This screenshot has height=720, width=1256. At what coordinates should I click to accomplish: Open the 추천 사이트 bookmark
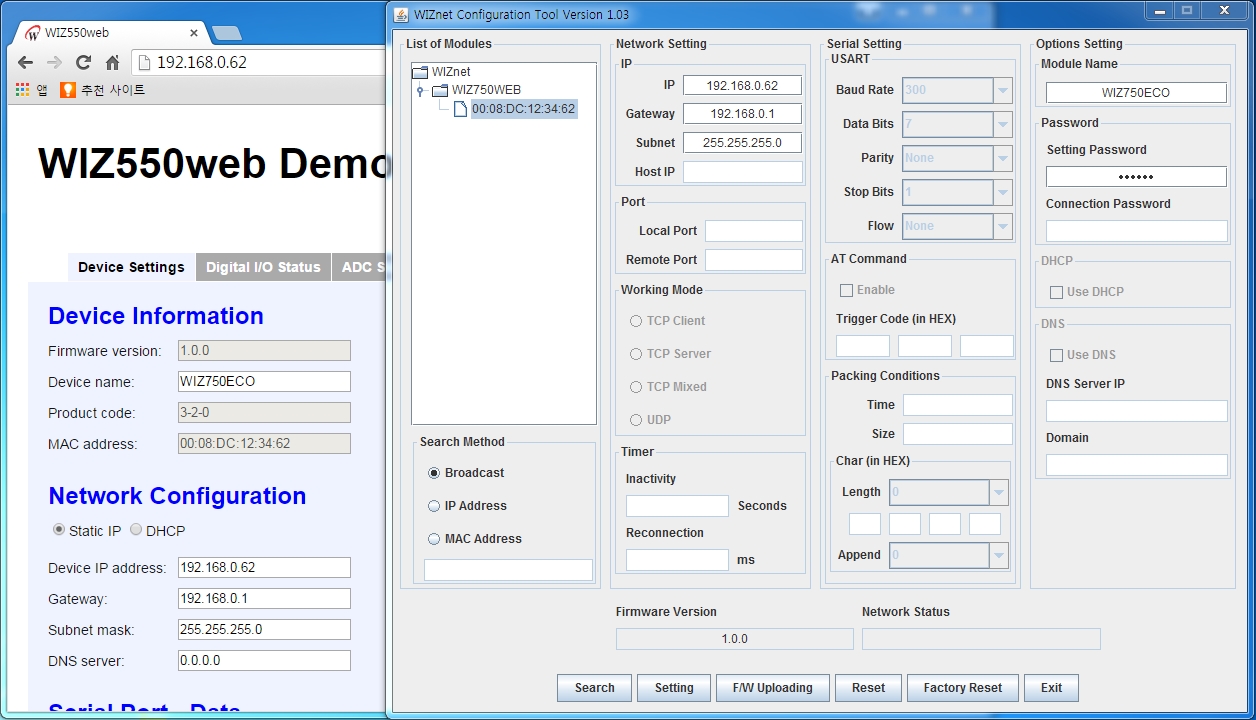click(x=102, y=90)
